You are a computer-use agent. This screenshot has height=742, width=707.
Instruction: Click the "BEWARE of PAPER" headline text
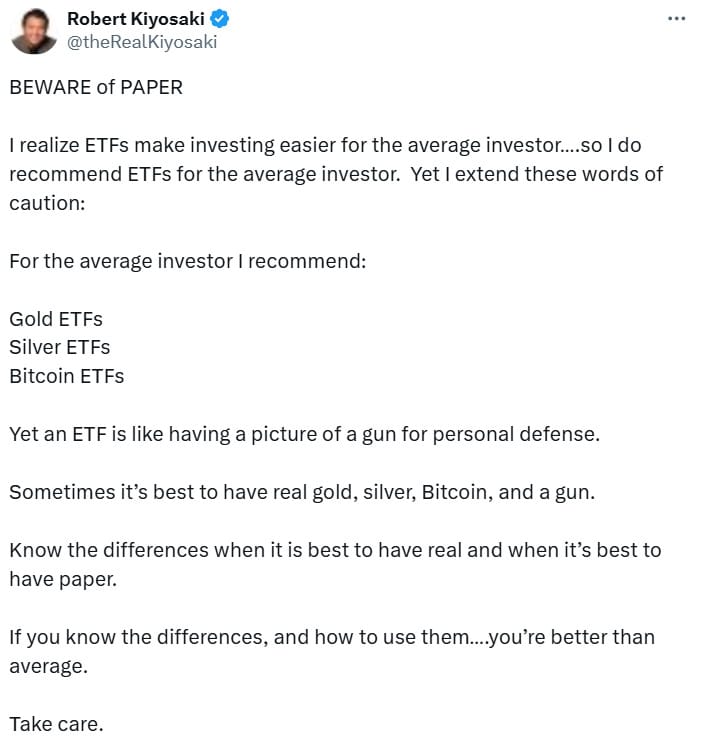pos(96,87)
